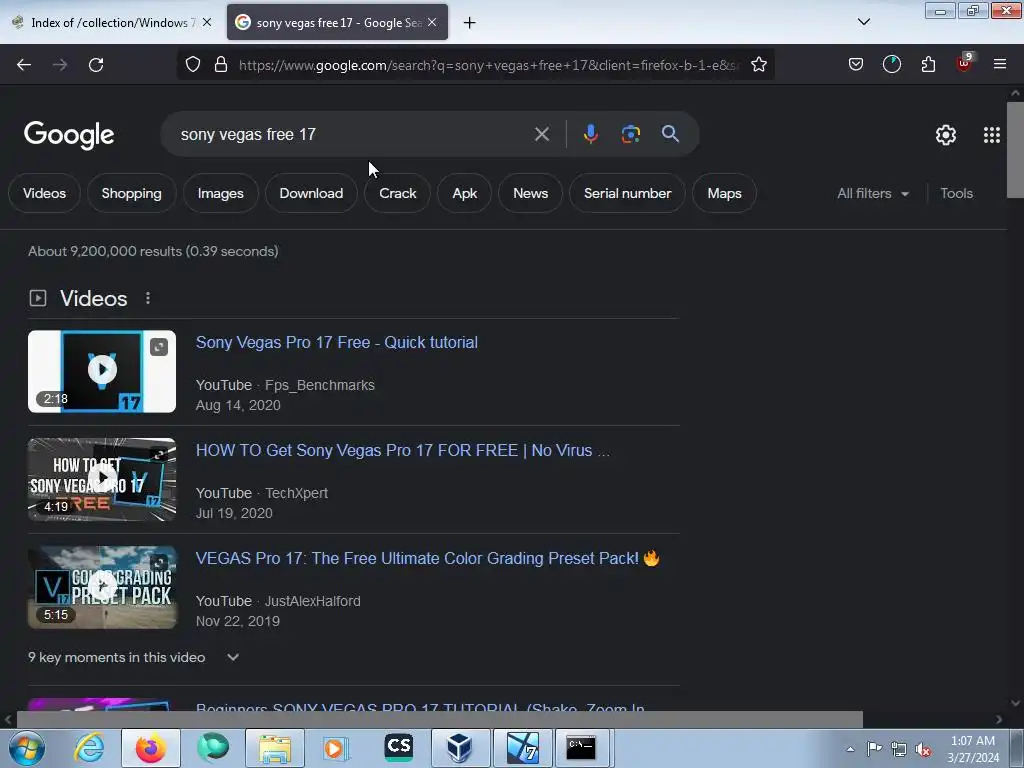Filter results by Images

221,193
